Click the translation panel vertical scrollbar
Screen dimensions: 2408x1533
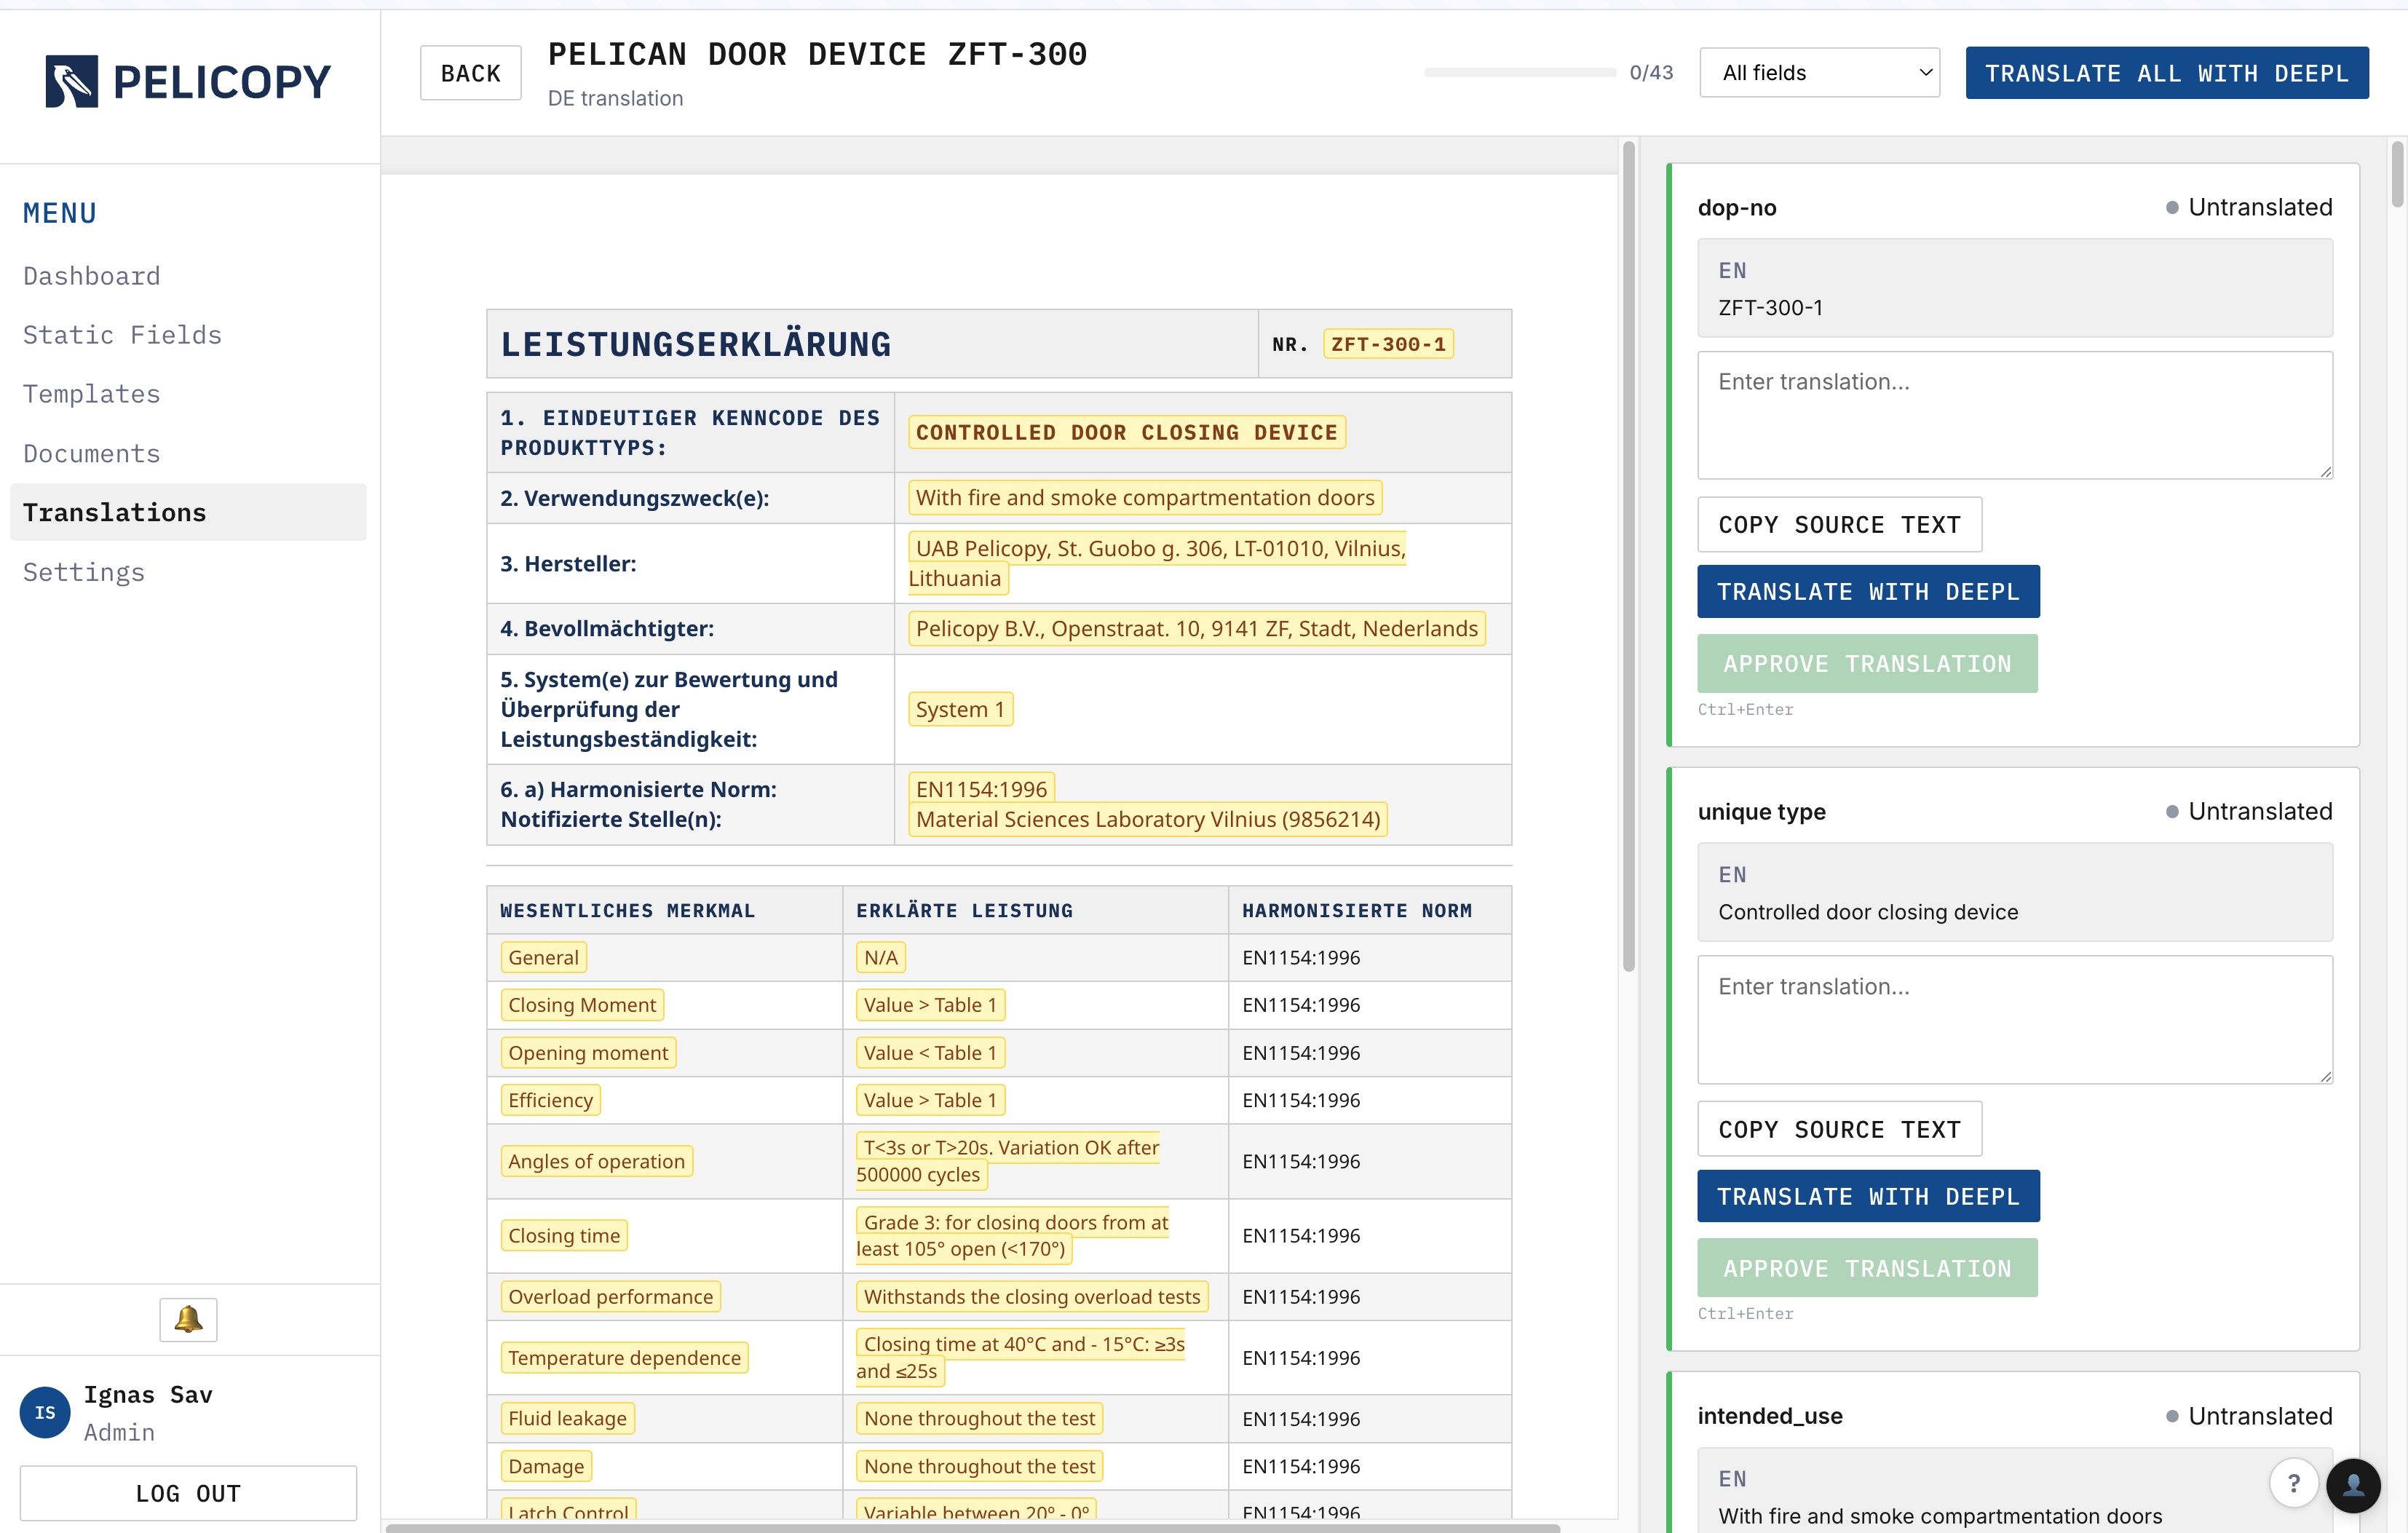2397,175
